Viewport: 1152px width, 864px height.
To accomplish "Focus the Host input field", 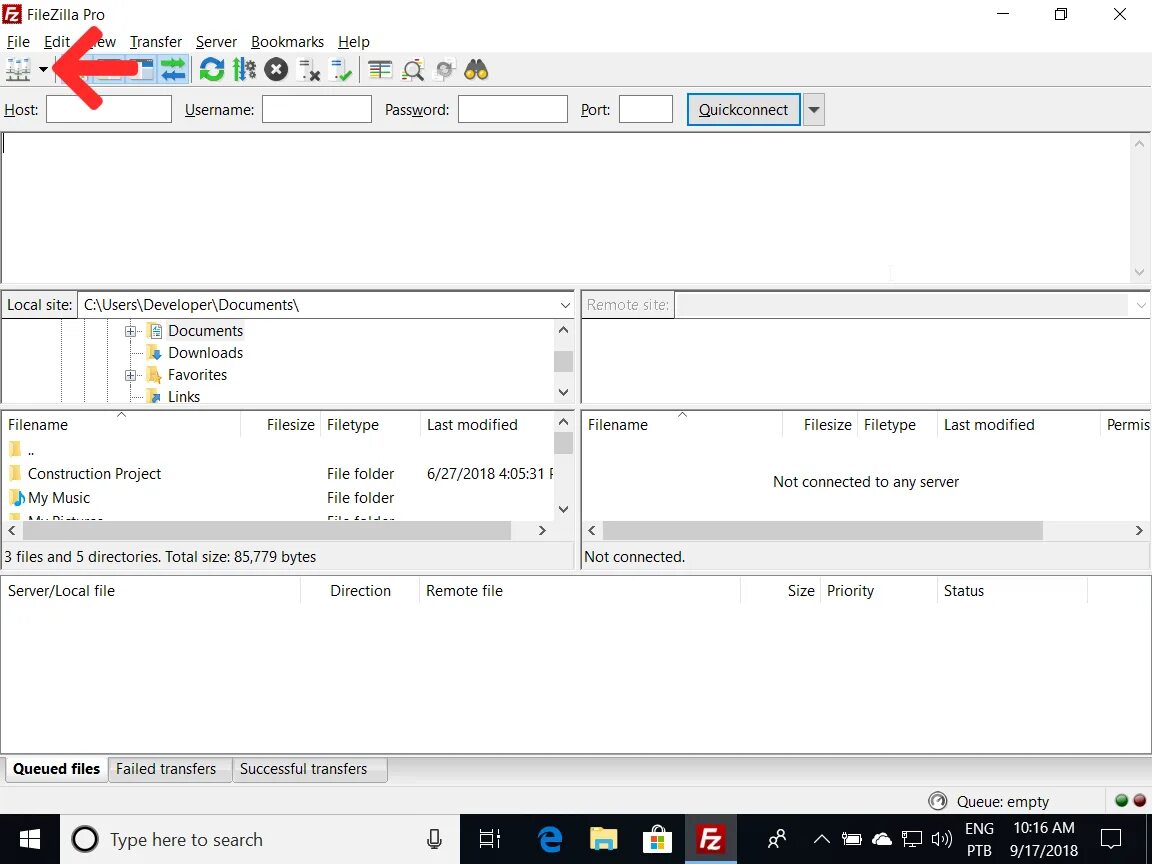I will (109, 109).
